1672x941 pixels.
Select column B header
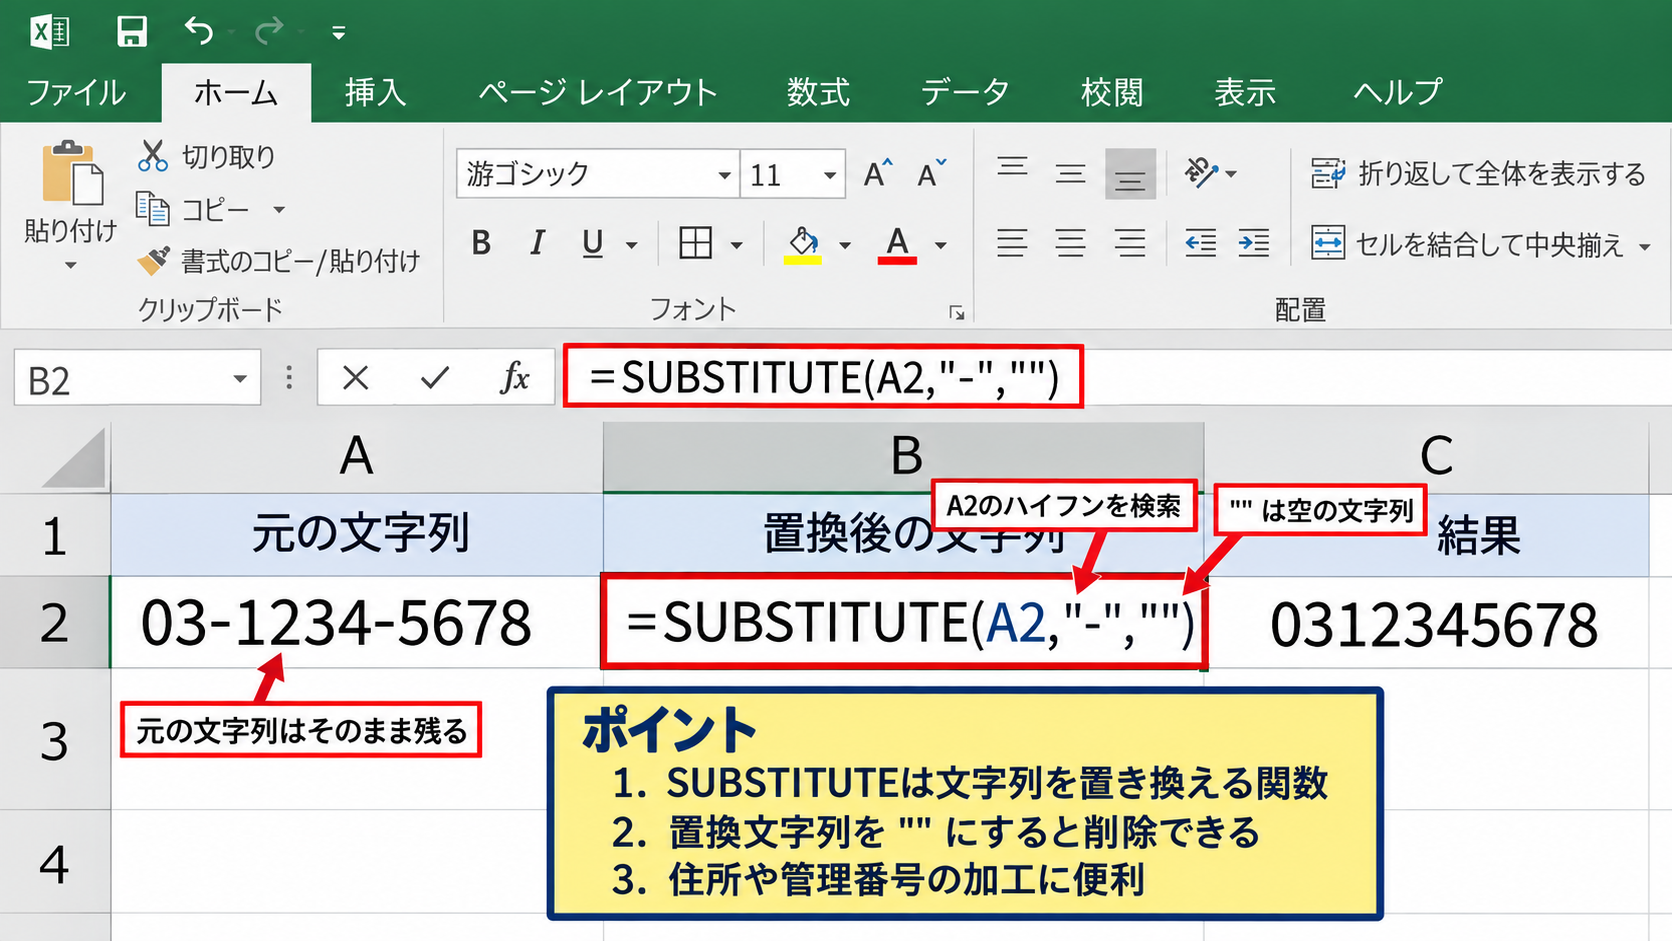[904, 457]
